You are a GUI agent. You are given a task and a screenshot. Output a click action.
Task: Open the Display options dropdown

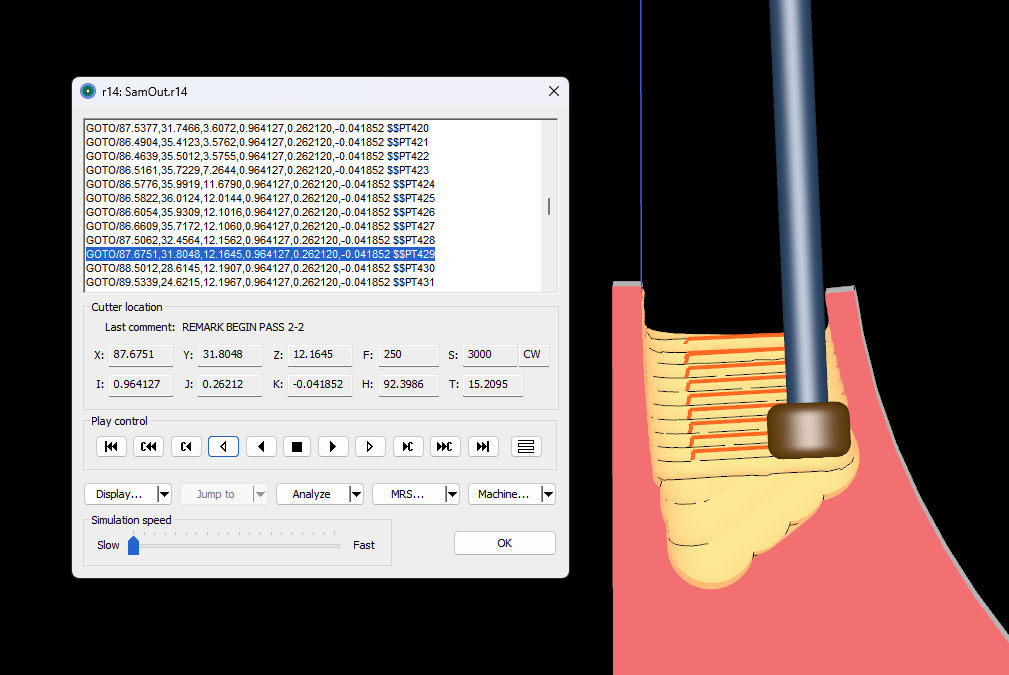coord(127,493)
